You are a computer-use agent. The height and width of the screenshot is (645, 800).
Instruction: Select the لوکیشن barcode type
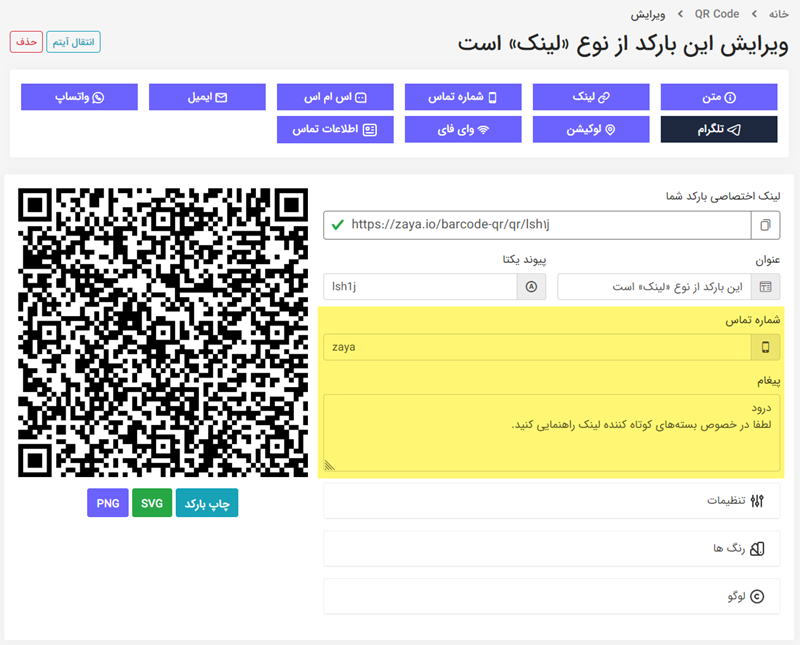591,130
